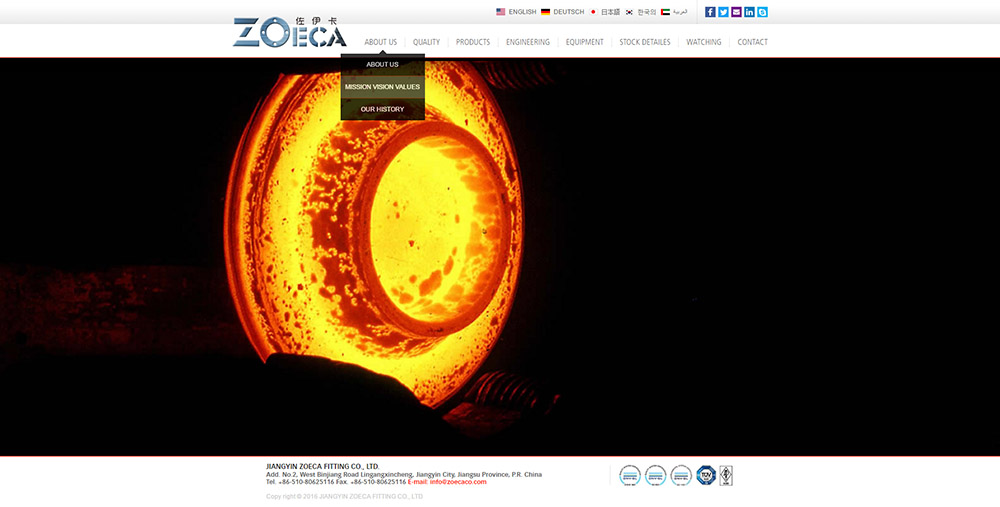
Task: Open the Twitter social icon
Action: [x=723, y=12]
